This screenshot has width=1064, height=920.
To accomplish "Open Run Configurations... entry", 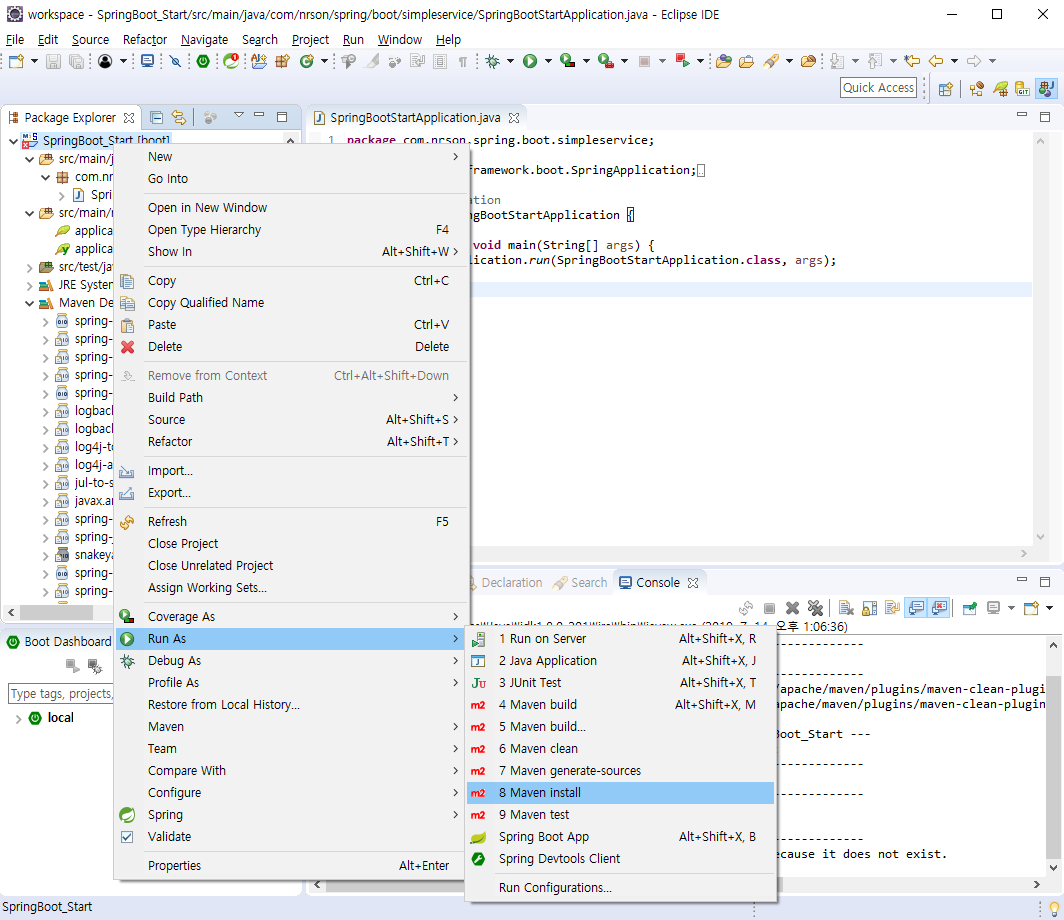I will (620, 887).
